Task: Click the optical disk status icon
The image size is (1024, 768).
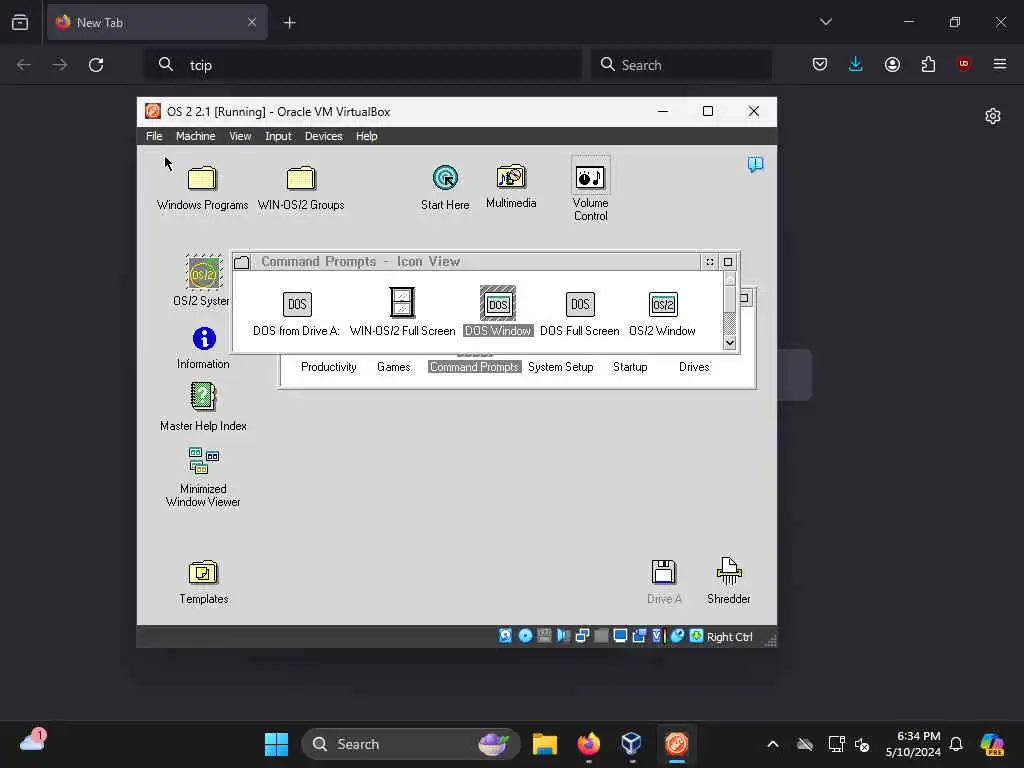Action: [x=525, y=636]
